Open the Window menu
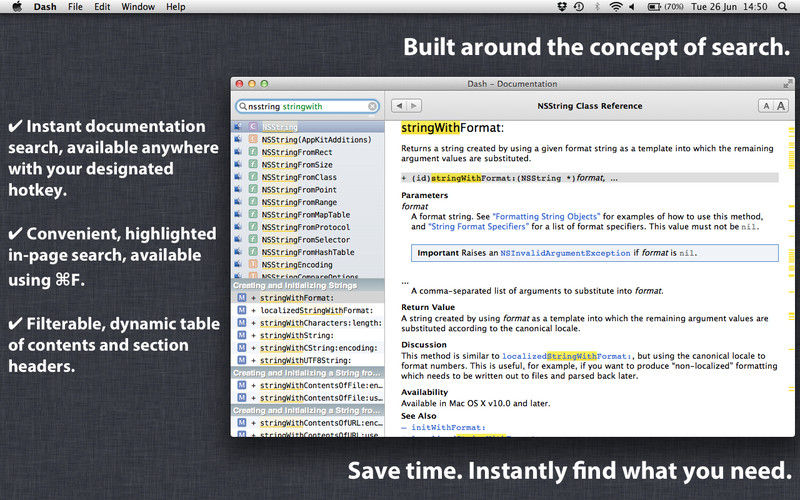 (x=138, y=7)
